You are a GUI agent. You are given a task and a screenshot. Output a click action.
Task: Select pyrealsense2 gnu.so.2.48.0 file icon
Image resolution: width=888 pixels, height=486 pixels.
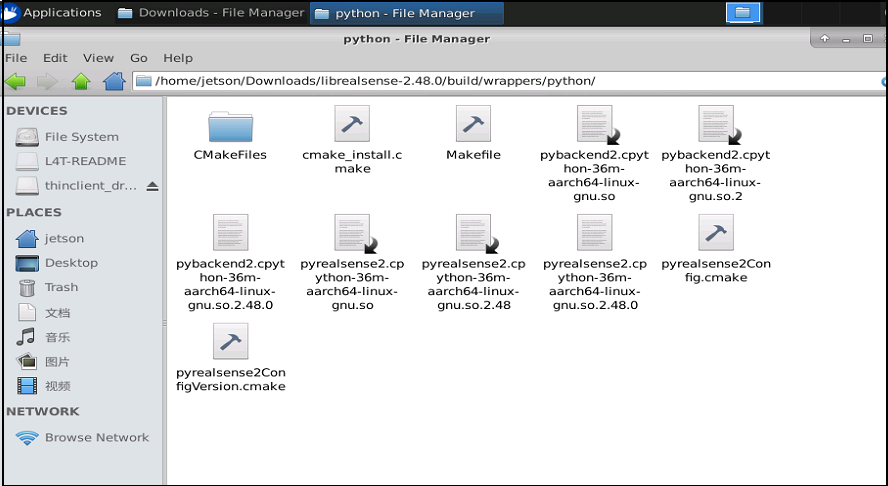(x=595, y=232)
